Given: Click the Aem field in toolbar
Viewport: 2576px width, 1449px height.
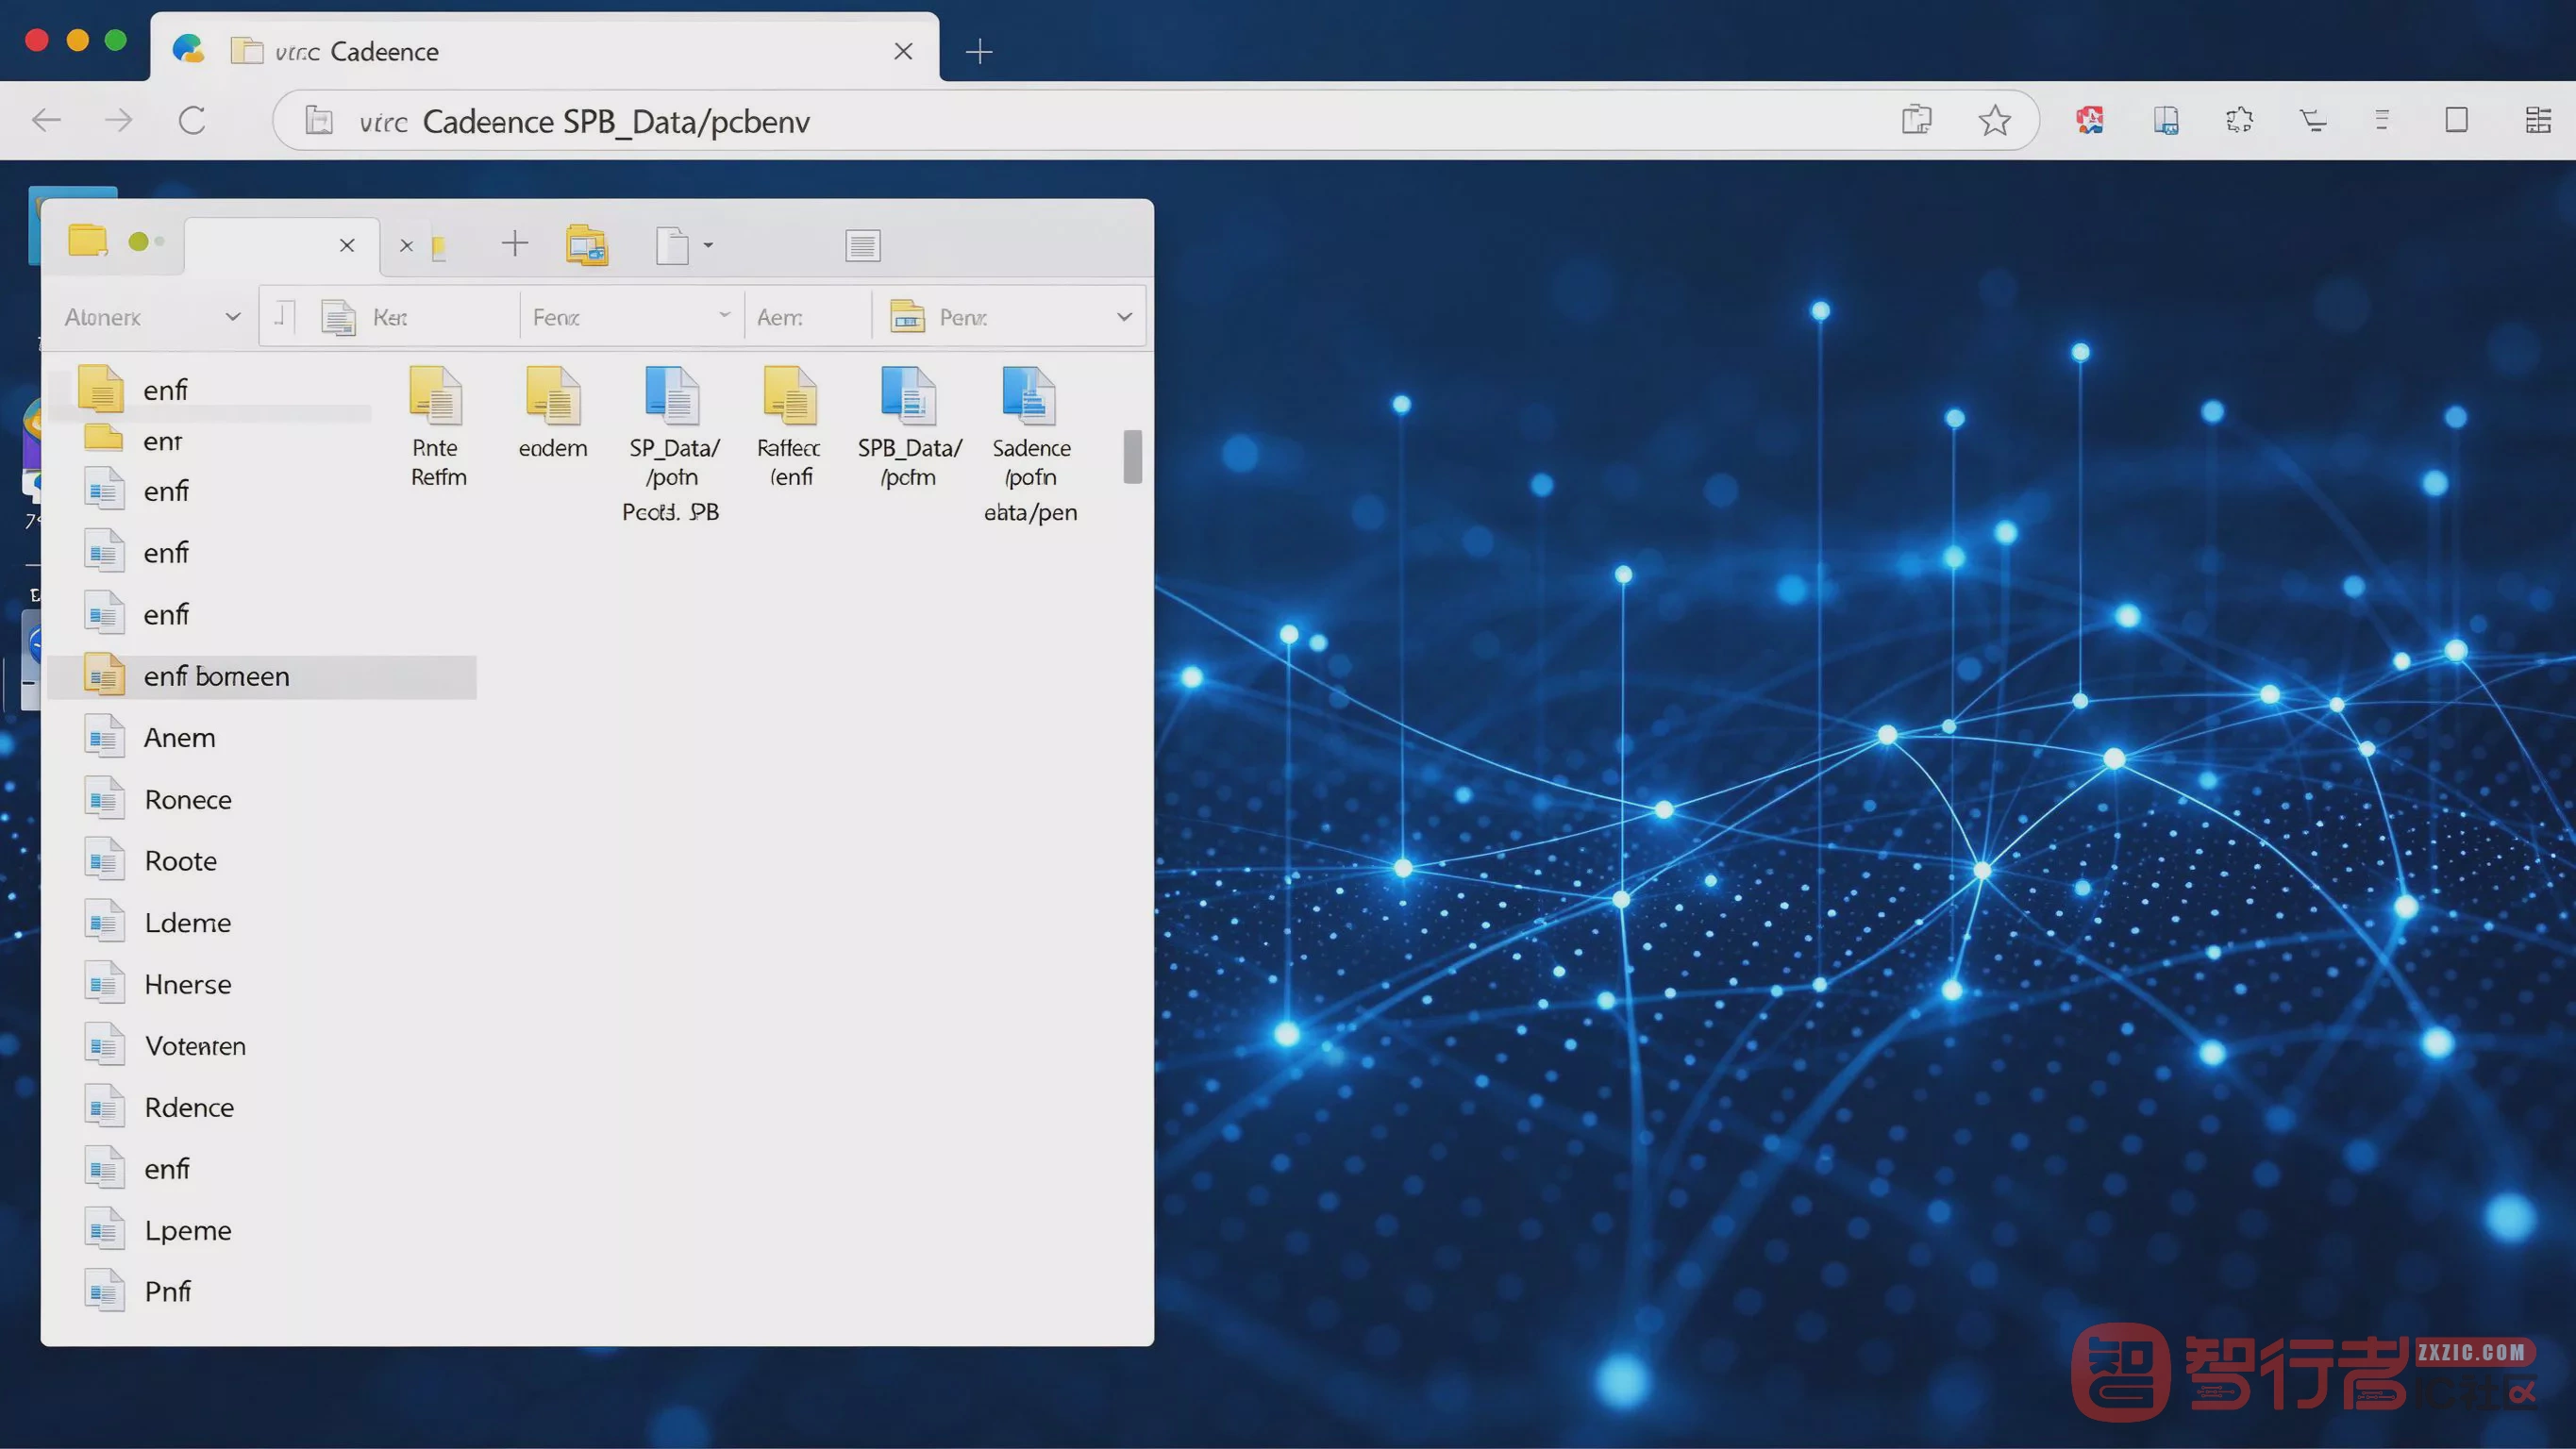Looking at the screenshot, I should (808, 317).
